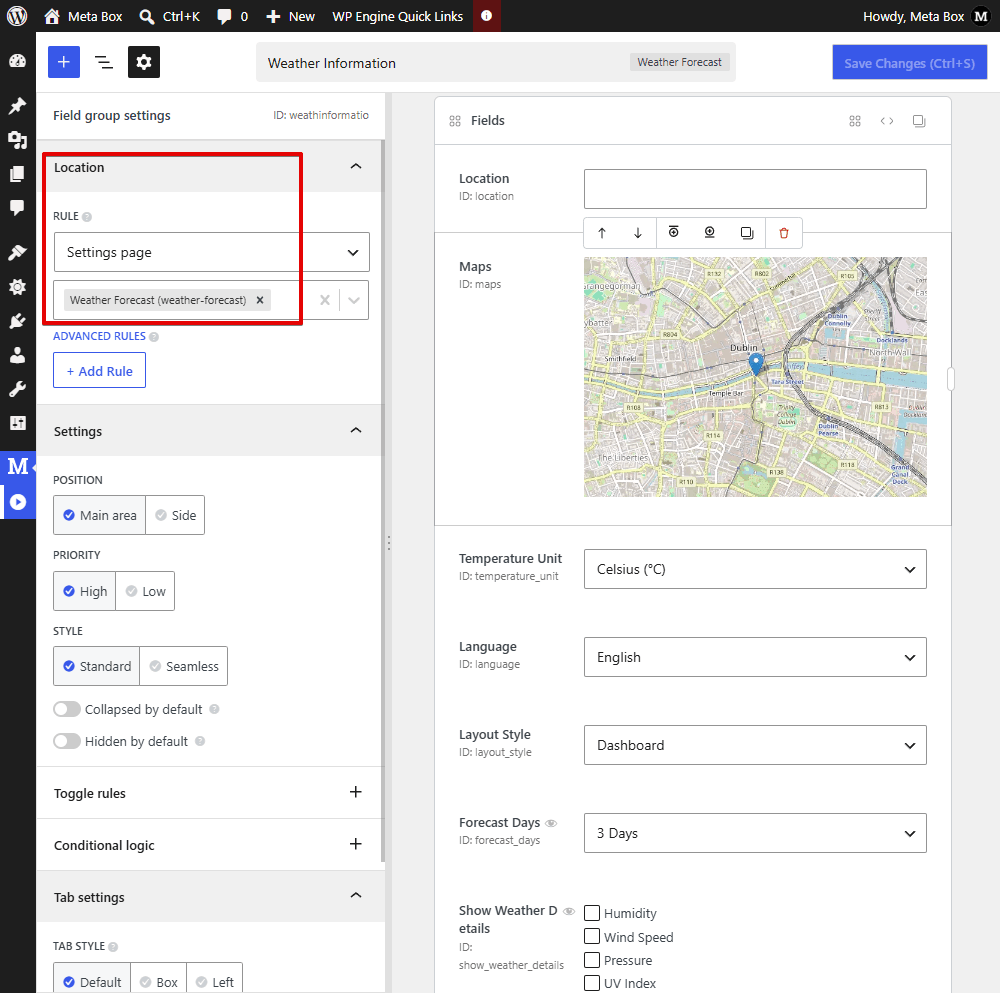1000x993 pixels.
Task: Open the Dashboard icon in sidebar
Action: (x=18, y=61)
